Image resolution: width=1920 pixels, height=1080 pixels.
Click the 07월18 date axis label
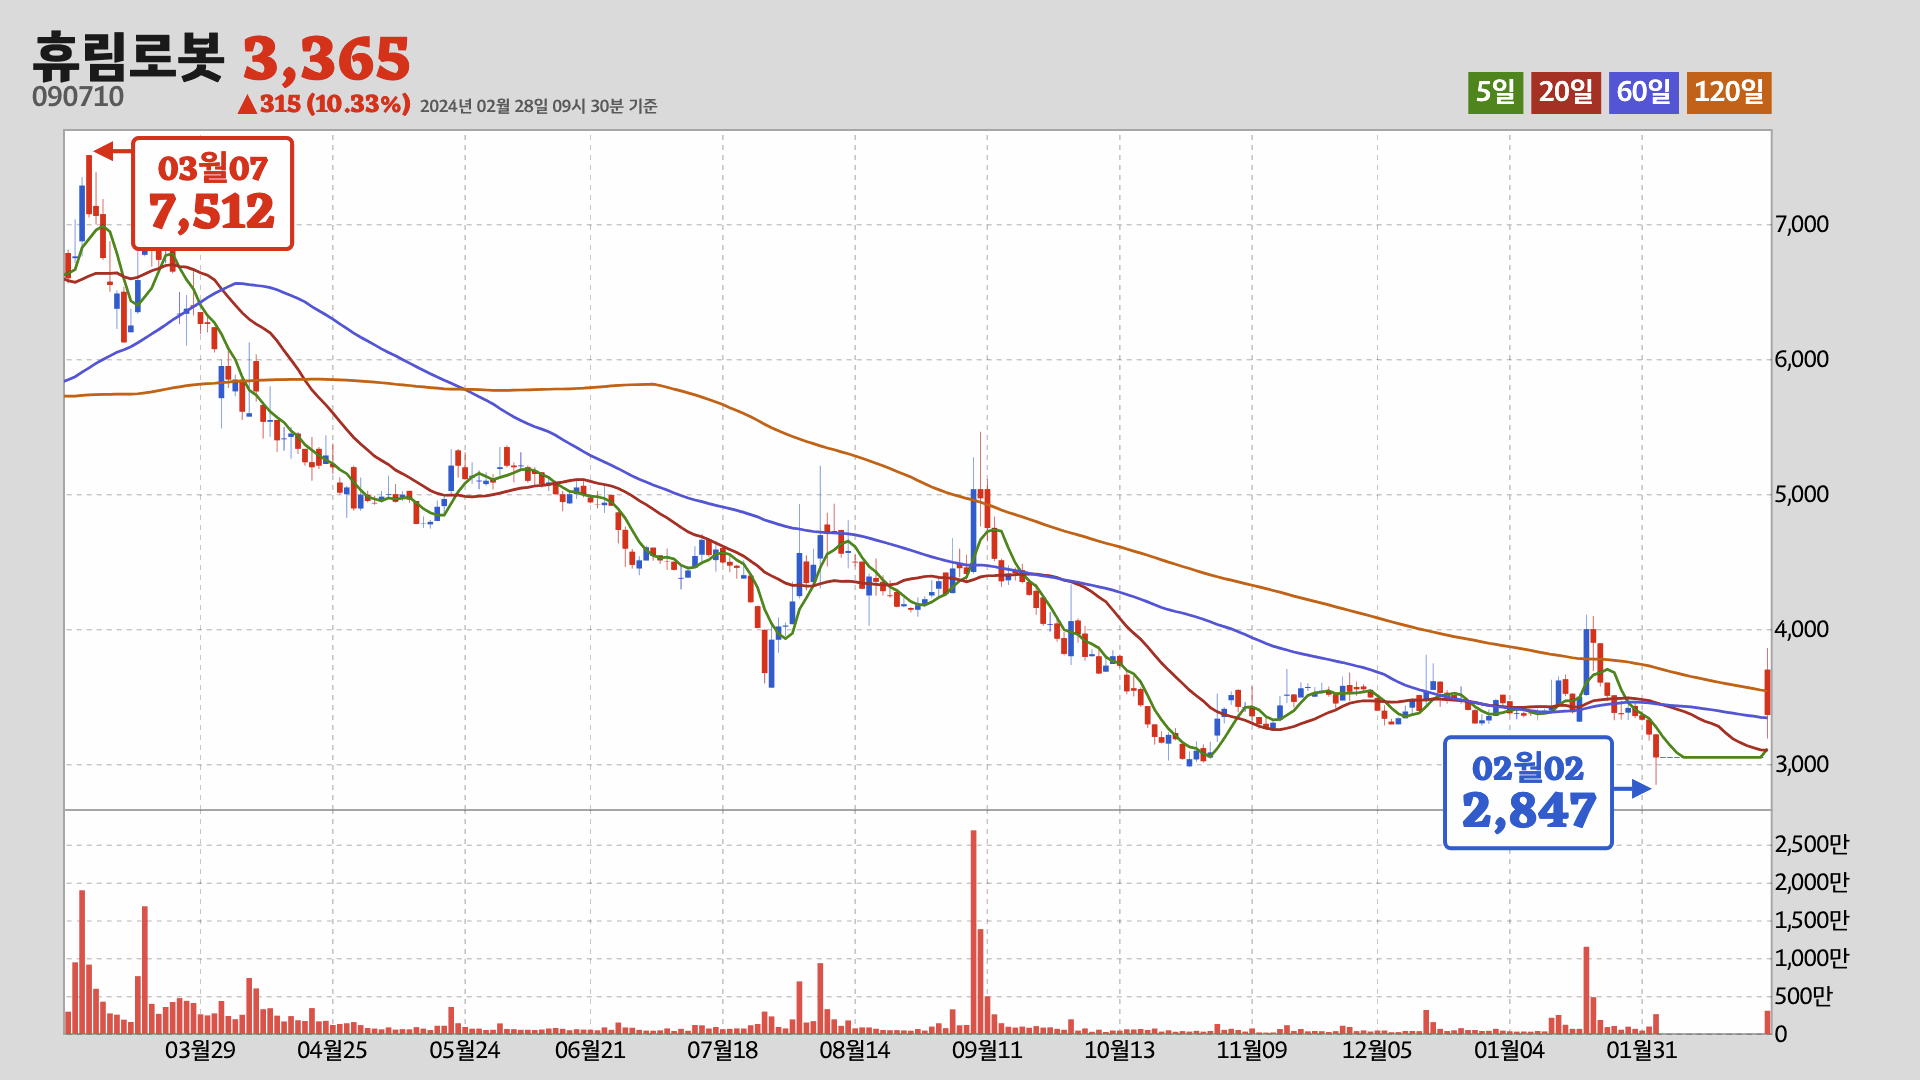click(722, 1050)
